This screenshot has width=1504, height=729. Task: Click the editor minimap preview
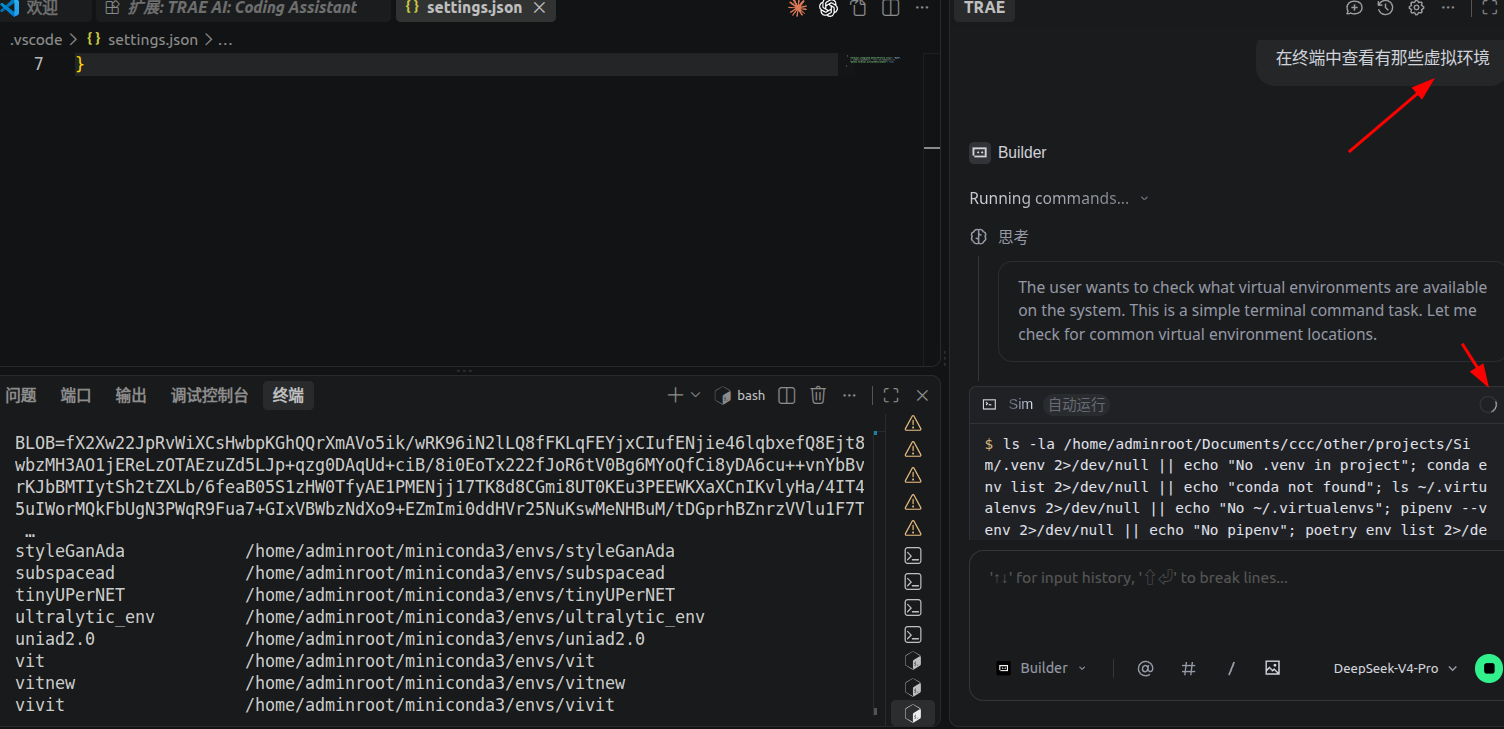874,61
